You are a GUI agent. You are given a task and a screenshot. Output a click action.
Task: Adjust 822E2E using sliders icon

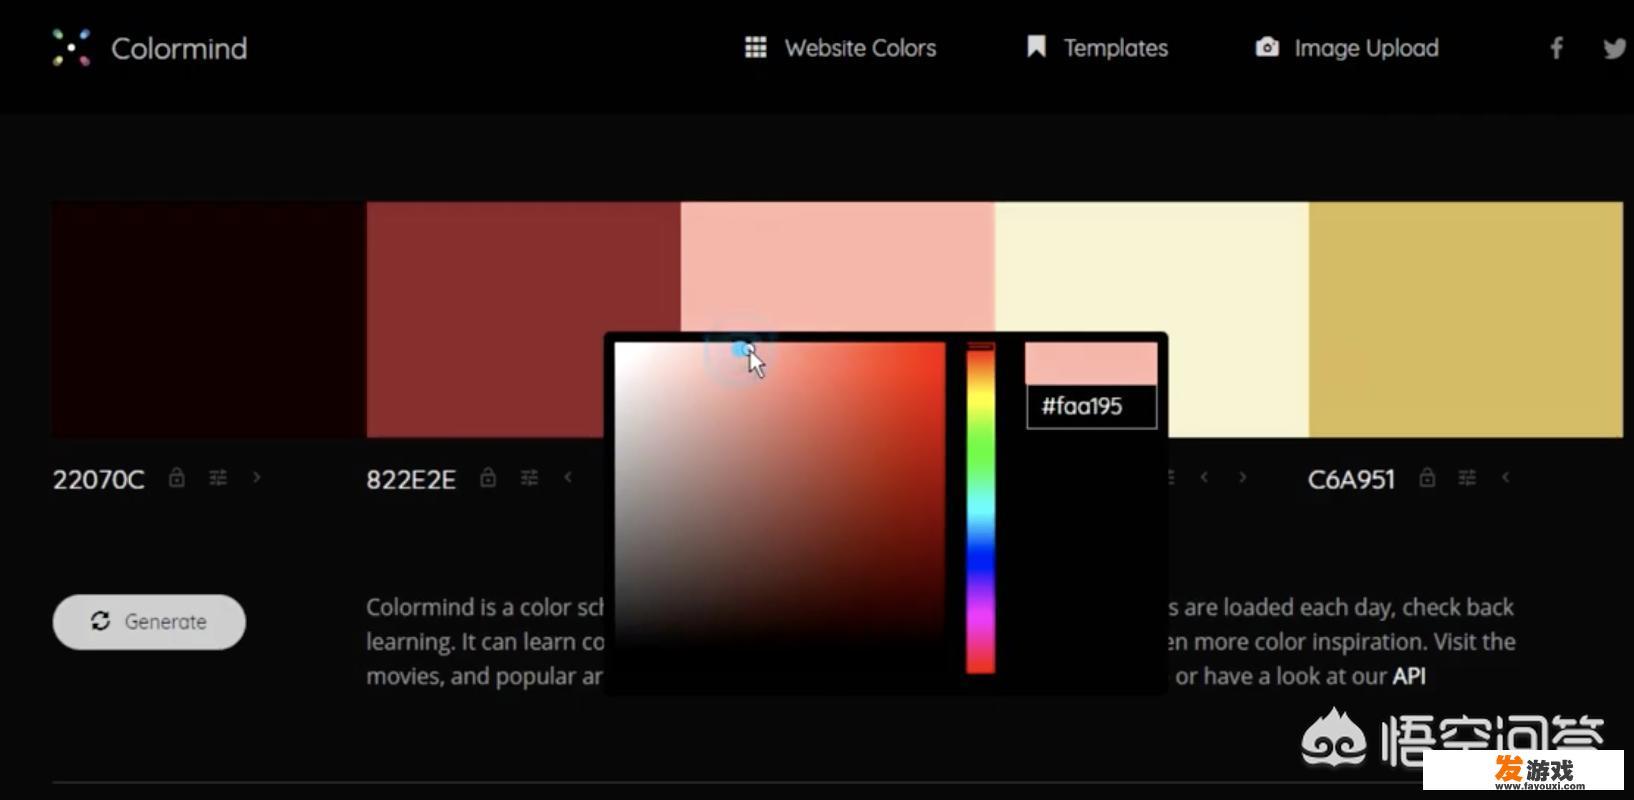(x=530, y=478)
